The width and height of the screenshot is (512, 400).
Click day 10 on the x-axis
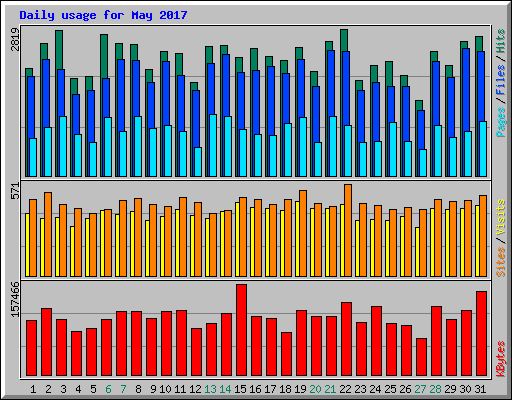[x=165, y=389]
